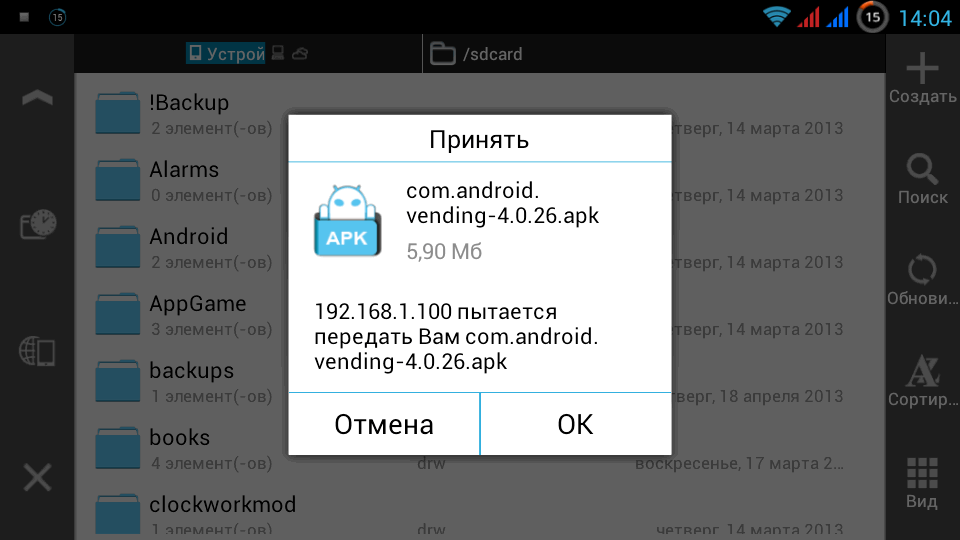Open the AppGame folder

tap(182, 315)
